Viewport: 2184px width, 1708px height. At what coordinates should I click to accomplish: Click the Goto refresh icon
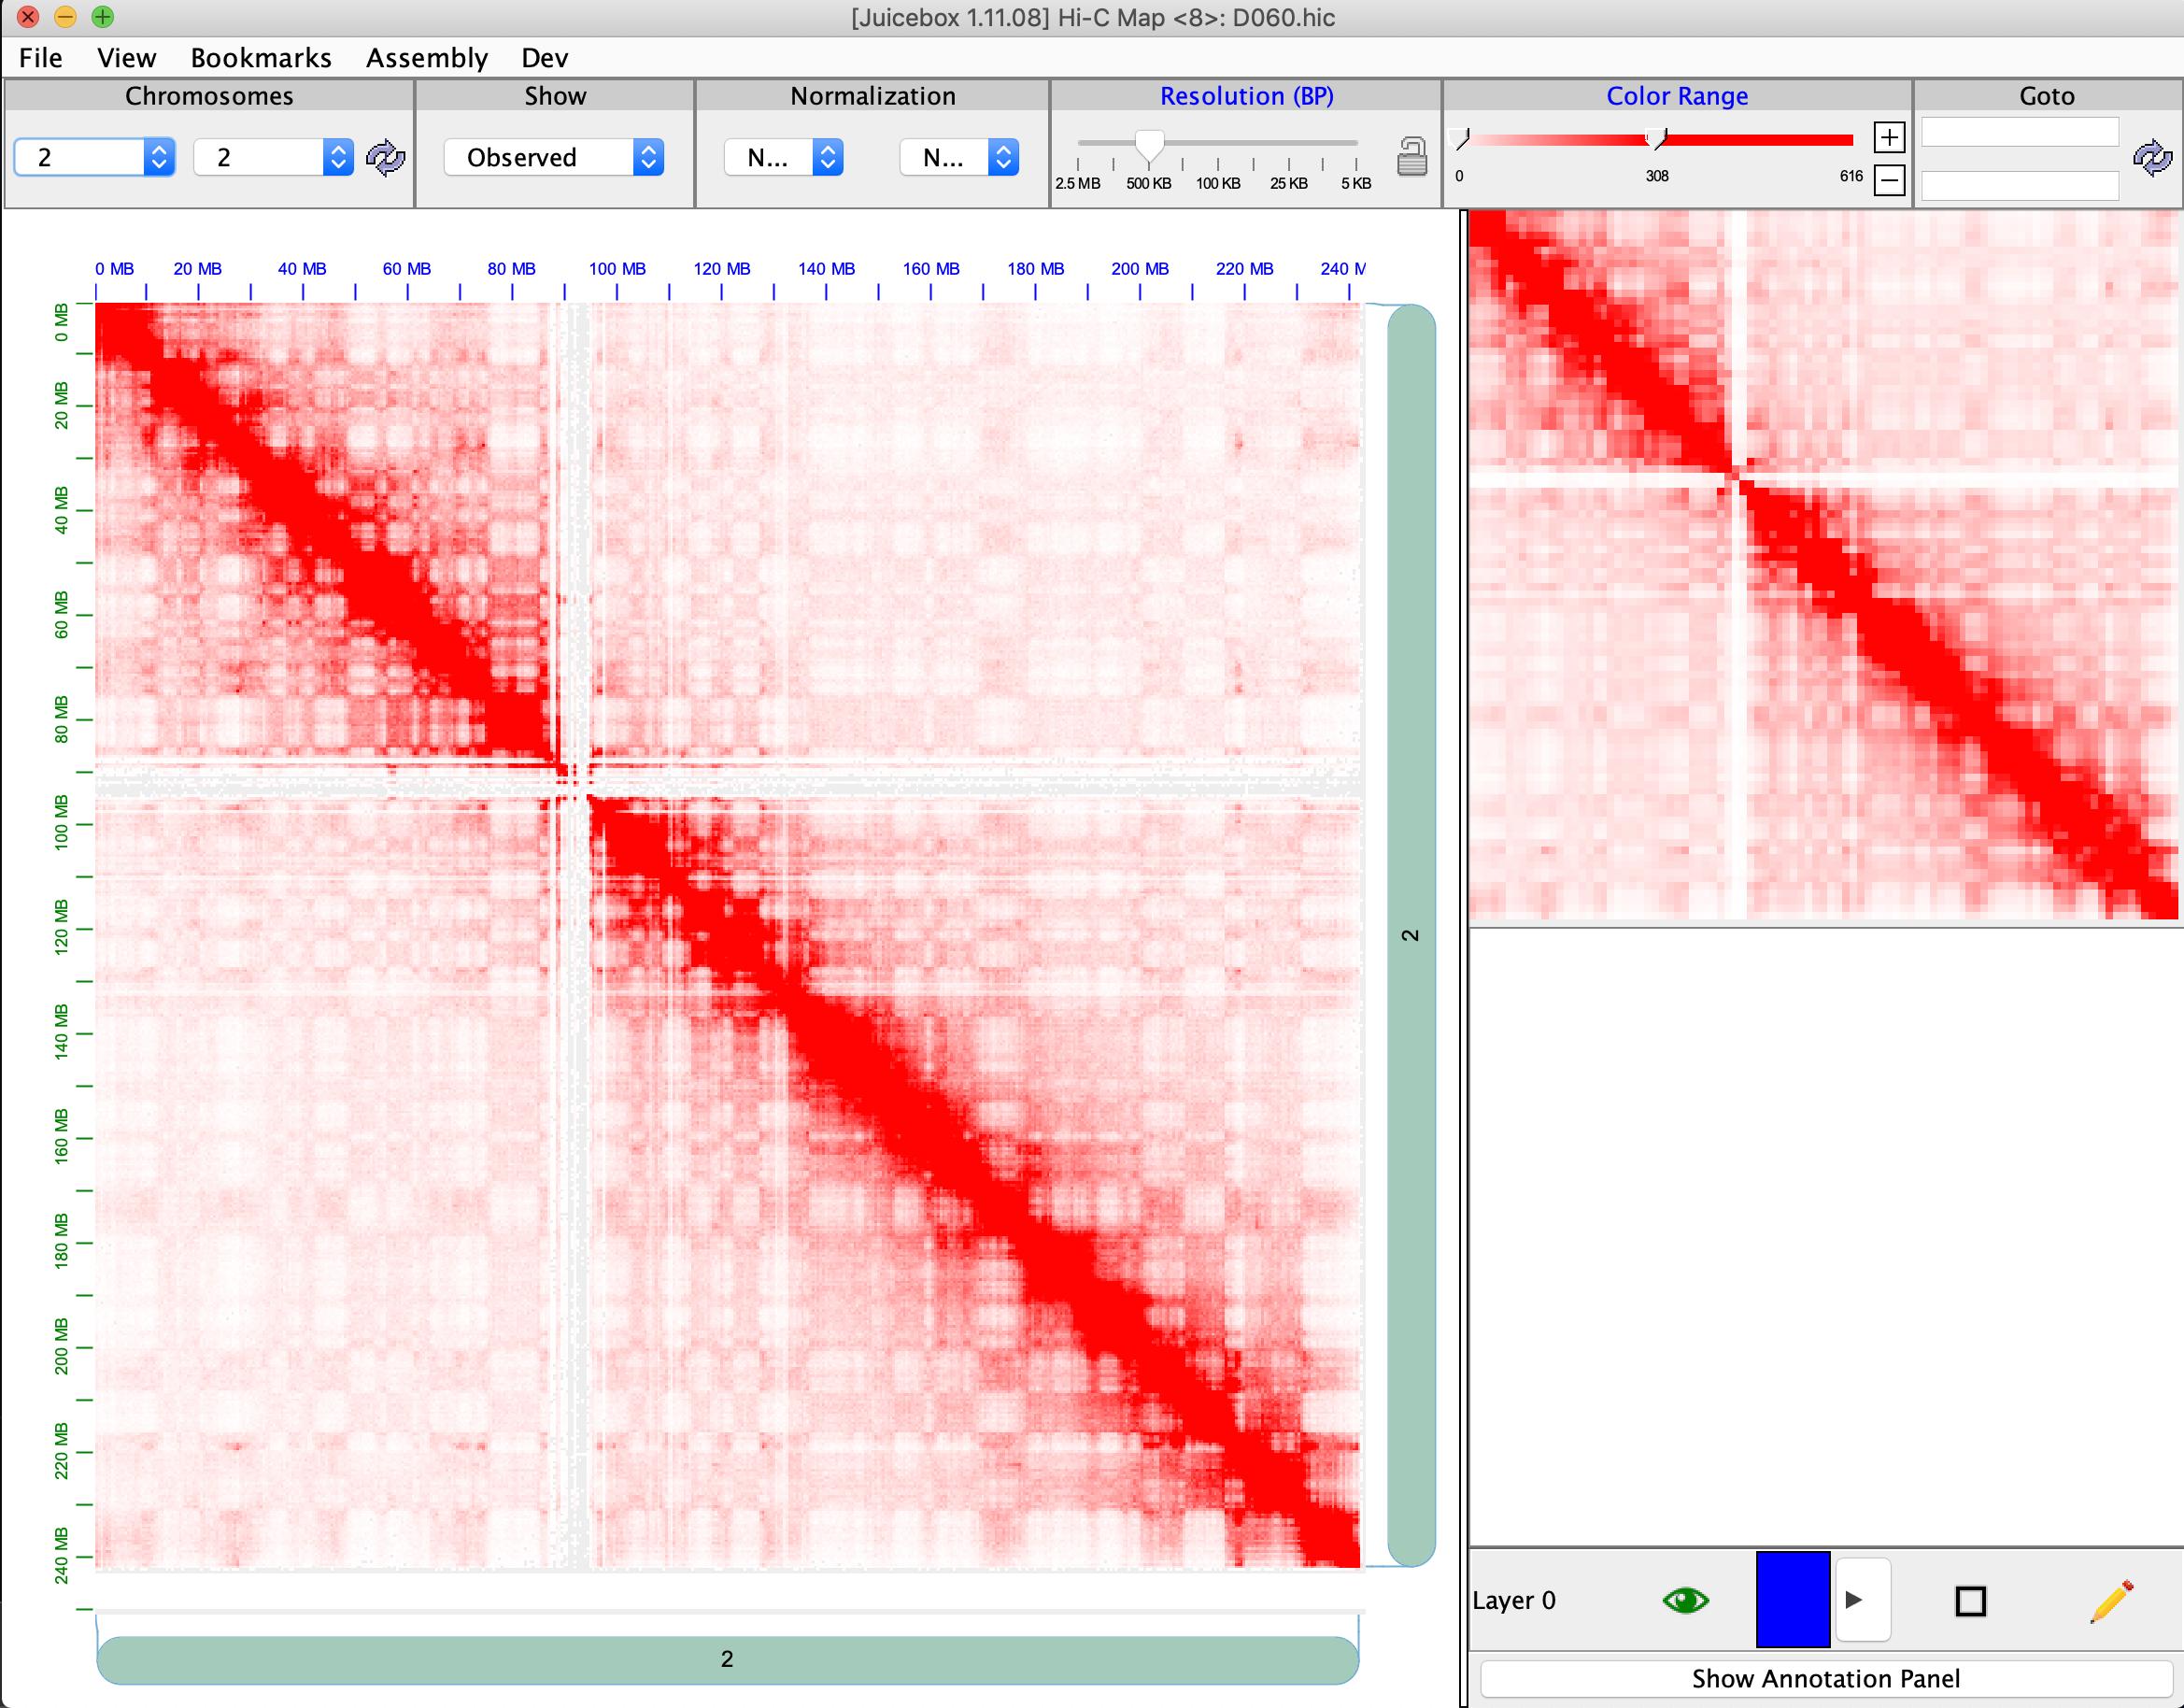tap(2152, 156)
